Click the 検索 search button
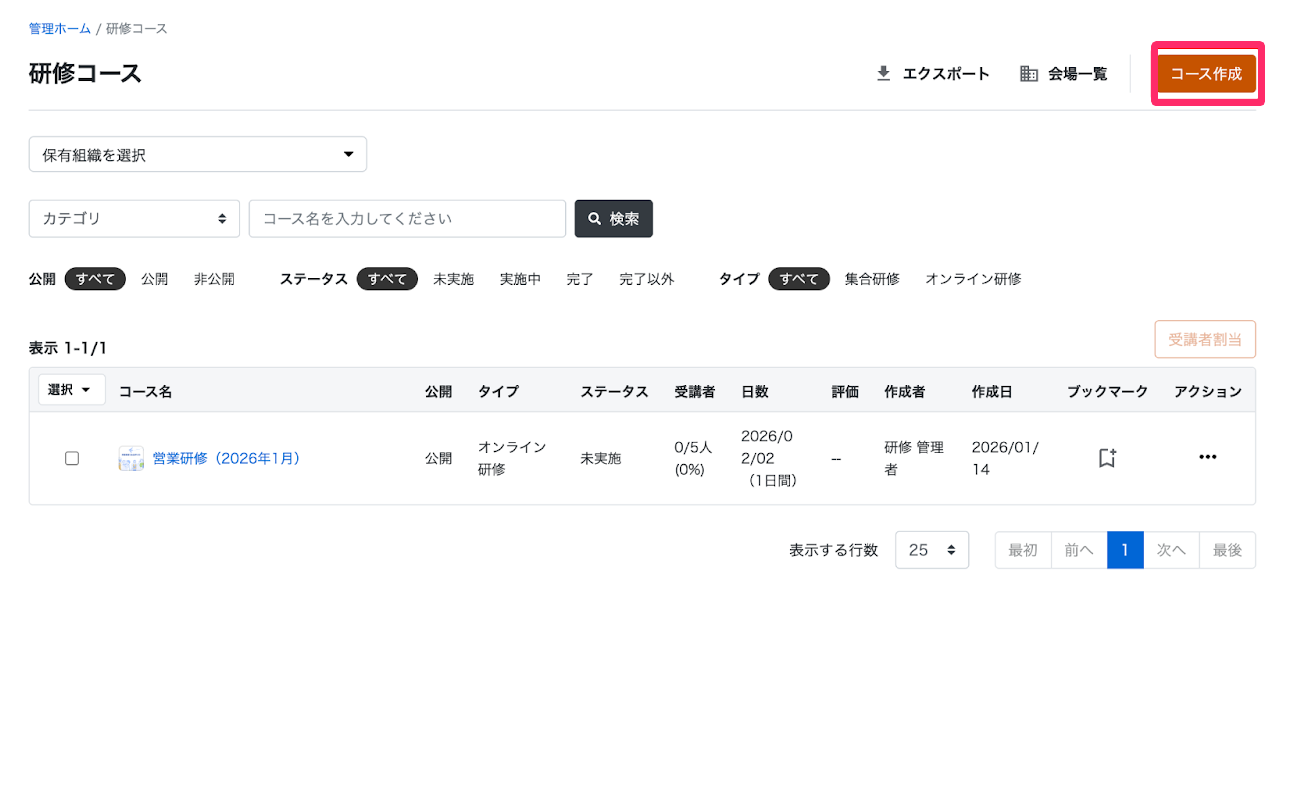This screenshot has height=810, width=1290. point(614,218)
